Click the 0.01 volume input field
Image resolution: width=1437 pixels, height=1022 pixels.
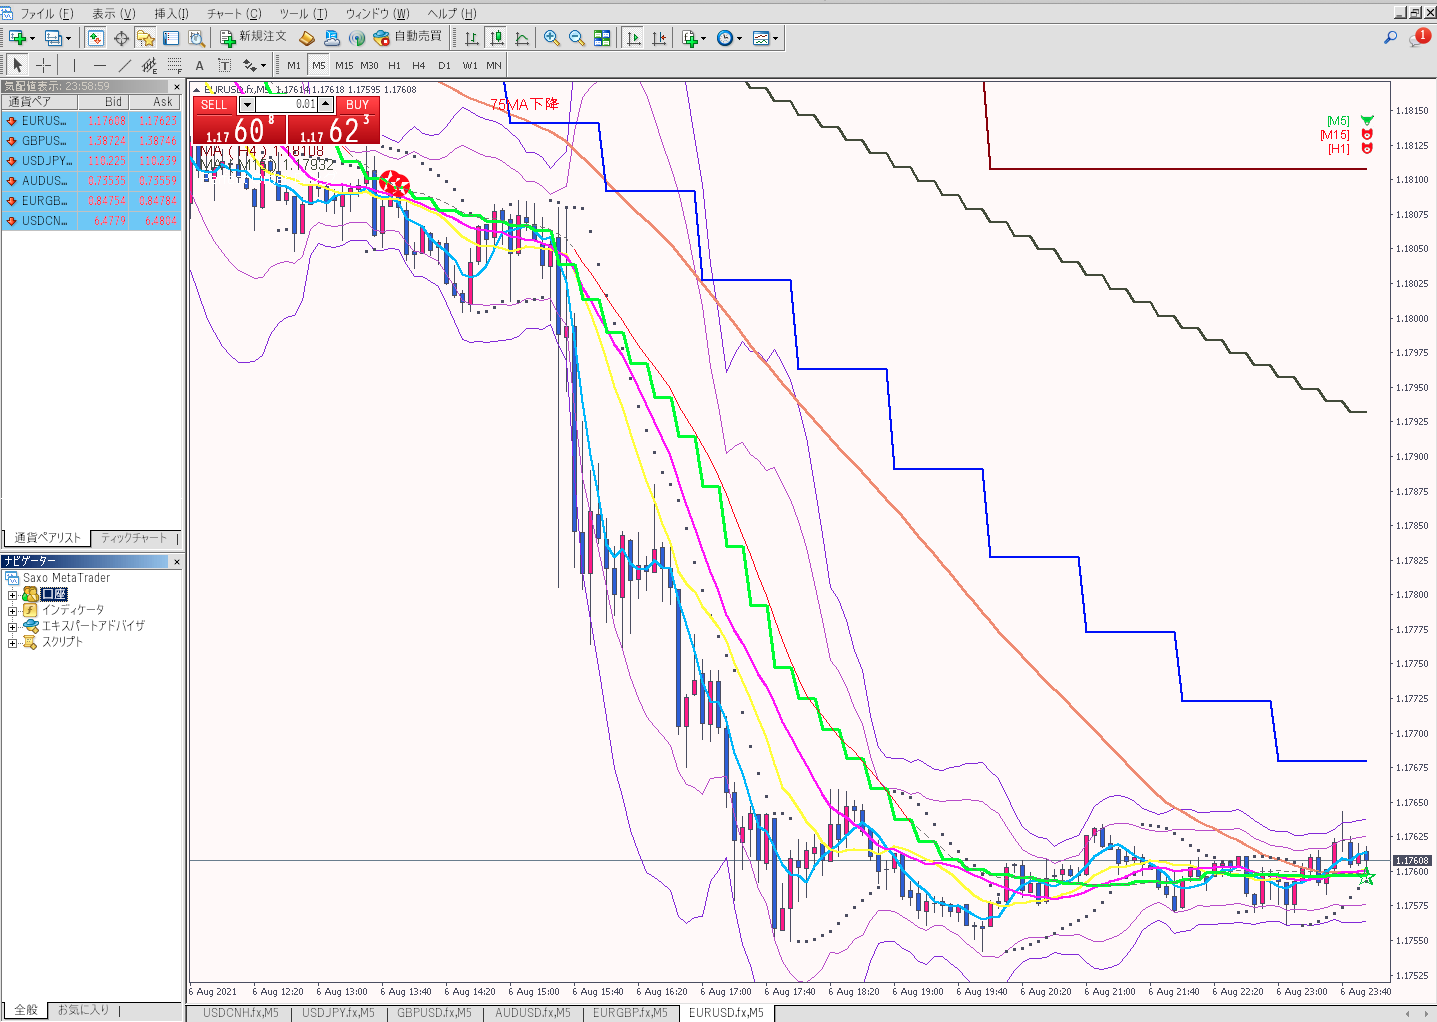[286, 105]
